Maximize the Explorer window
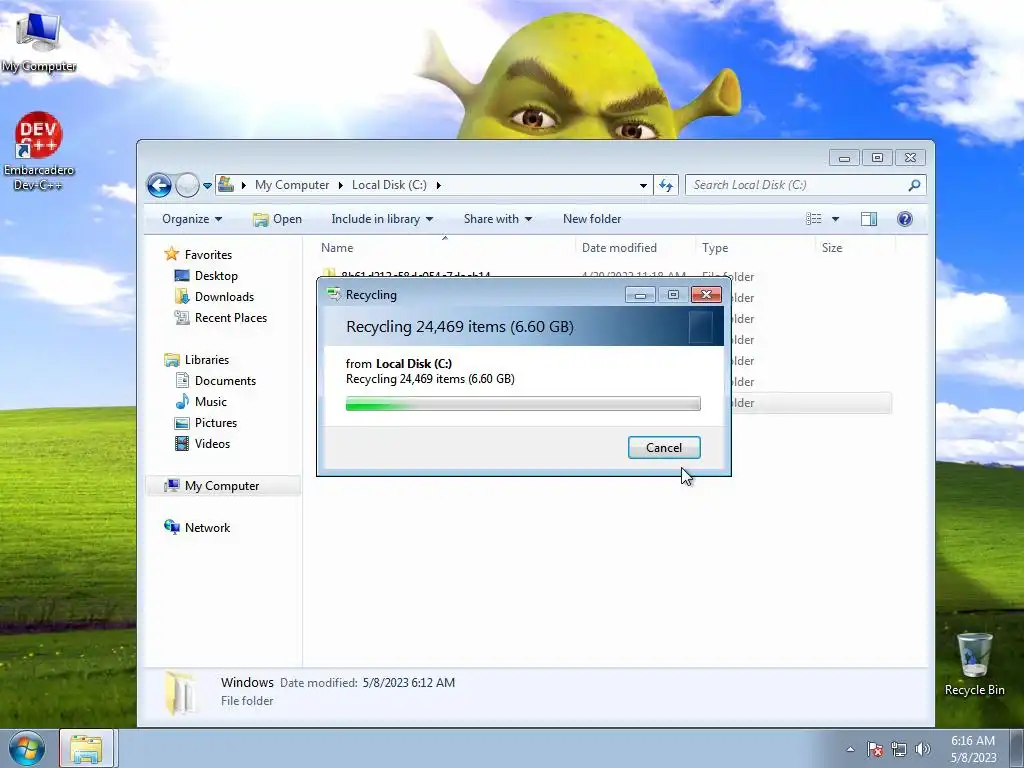Screen dimensions: 1024x768 [877, 157]
